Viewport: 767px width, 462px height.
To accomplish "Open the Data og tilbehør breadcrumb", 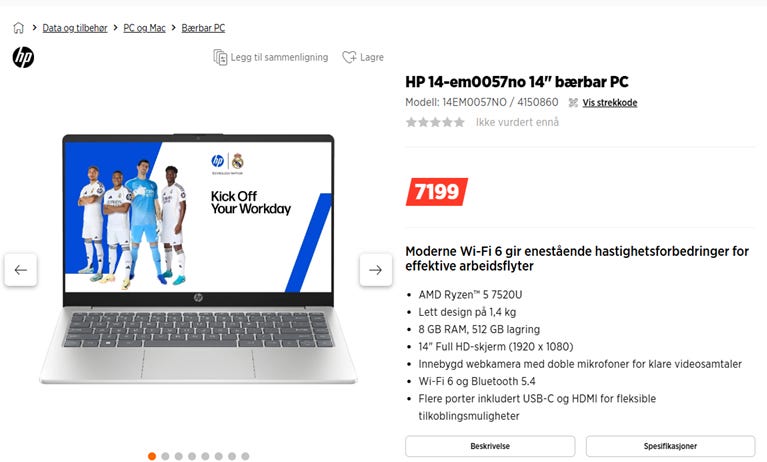I will pos(75,28).
